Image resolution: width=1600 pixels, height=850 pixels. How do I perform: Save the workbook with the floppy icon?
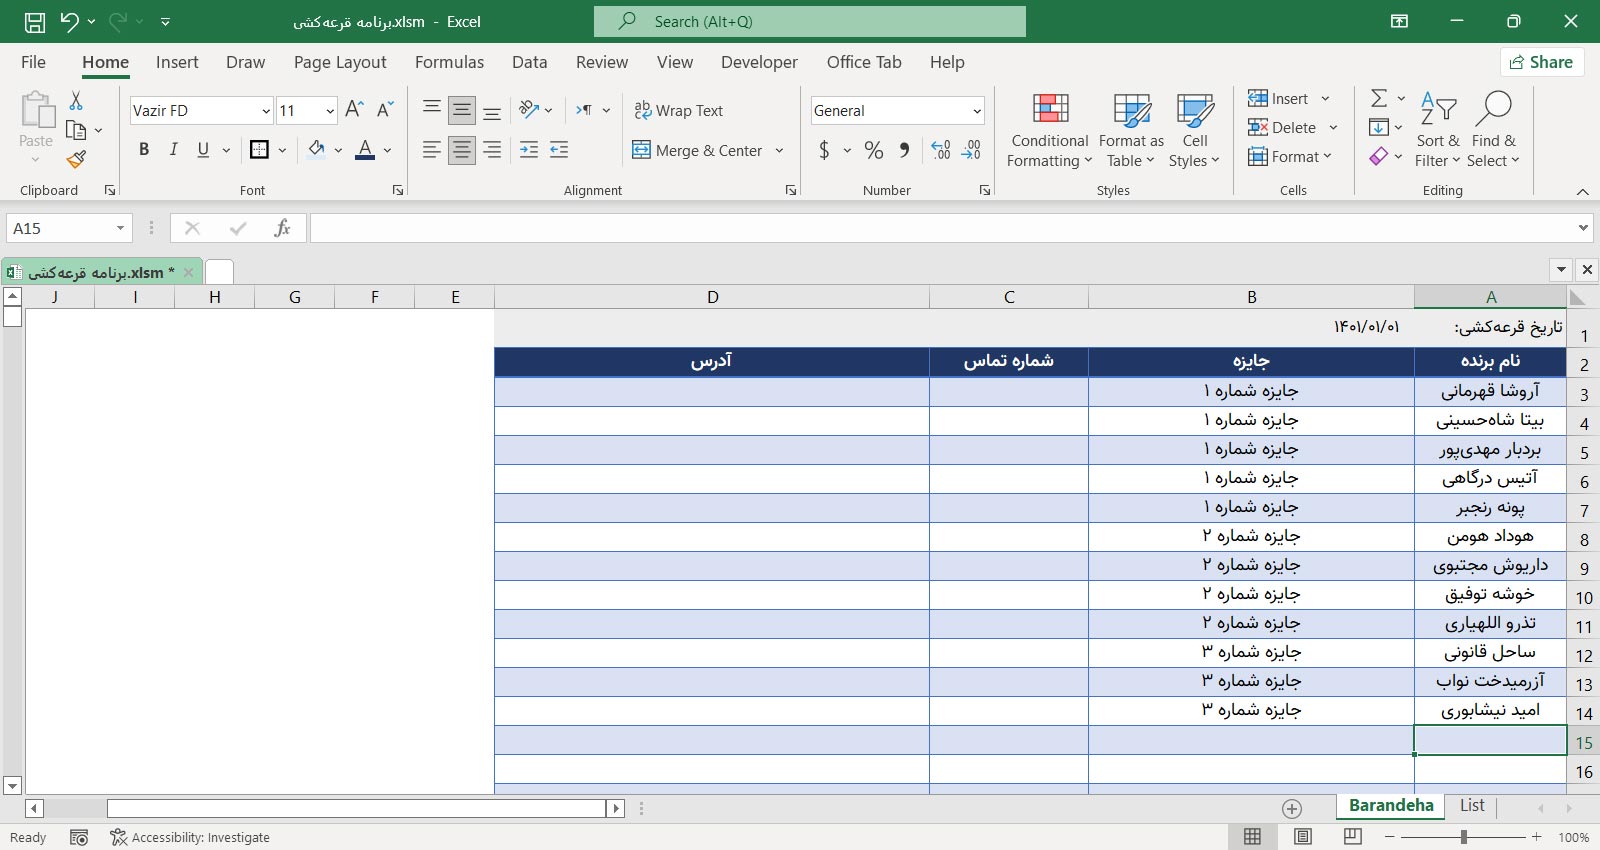click(34, 21)
